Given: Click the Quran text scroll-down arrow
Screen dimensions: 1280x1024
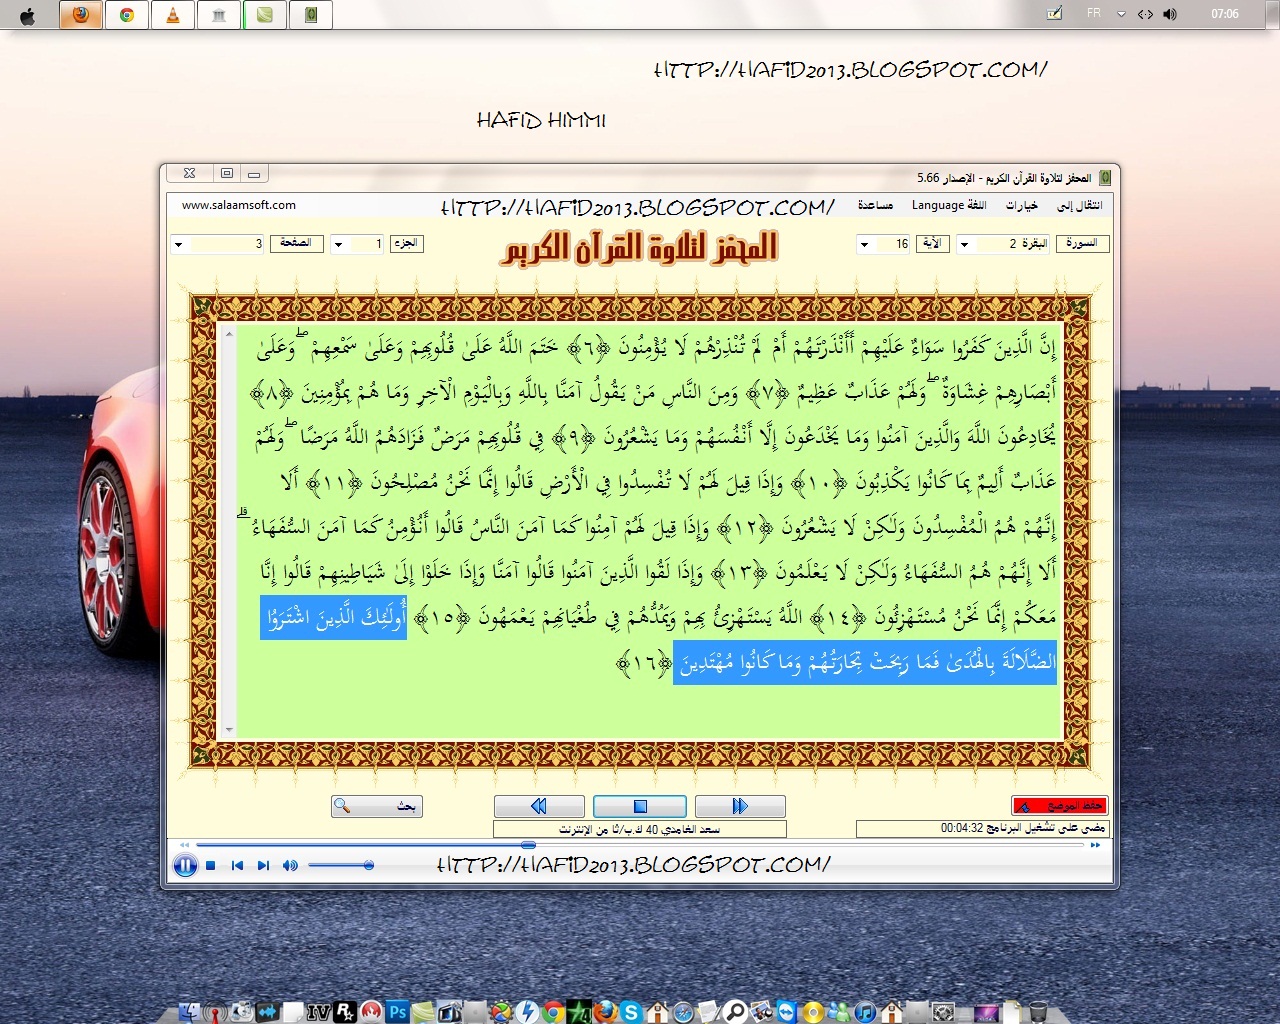Looking at the screenshot, I should [x=229, y=730].
